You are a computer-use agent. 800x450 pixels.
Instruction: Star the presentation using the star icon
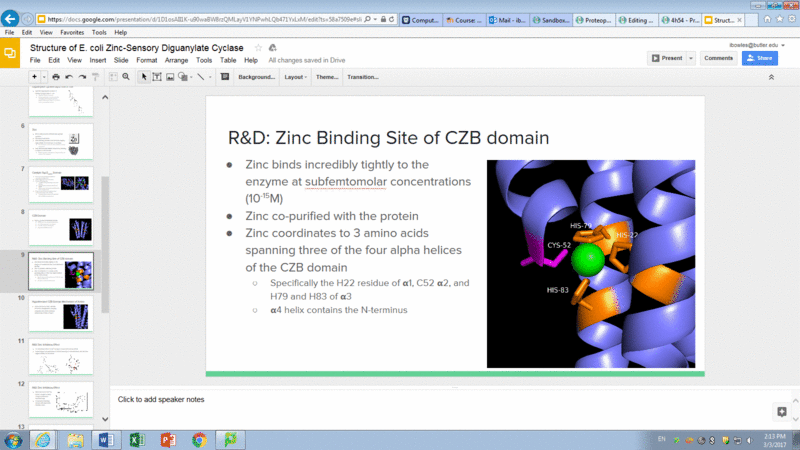click(259, 47)
